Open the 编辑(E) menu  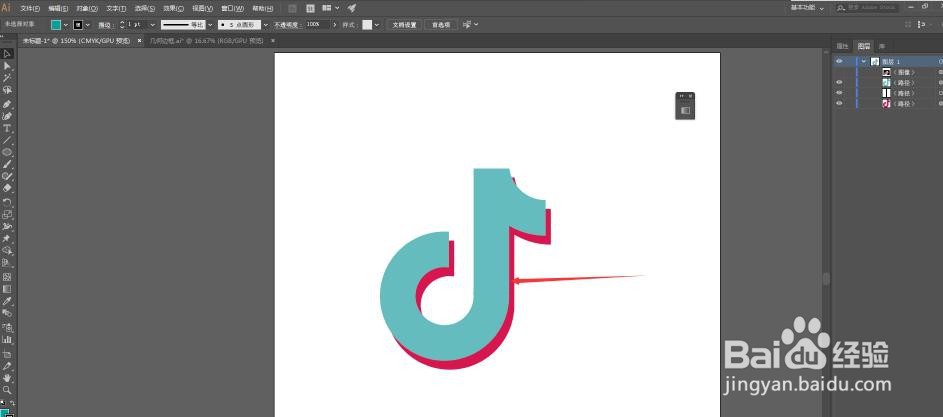(58, 8)
